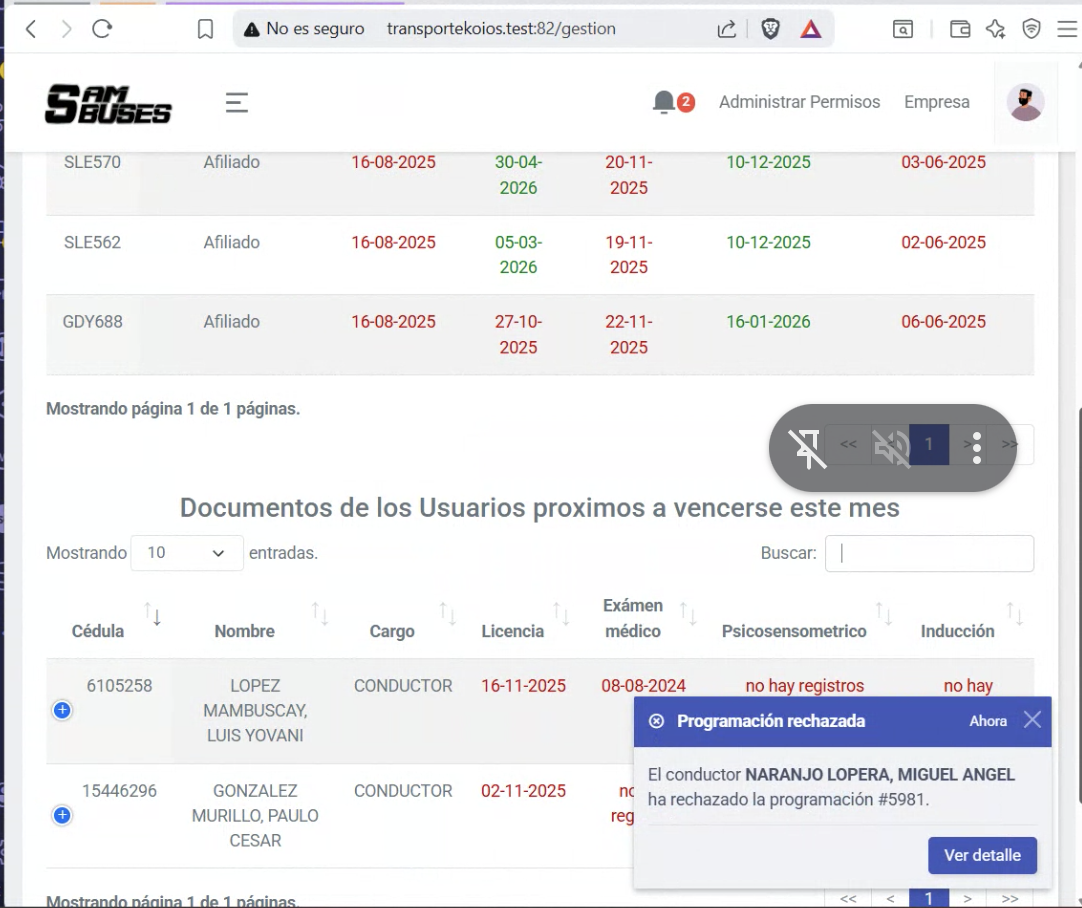Click the SAM Buses logo

pyautogui.click(x=108, y=104)
